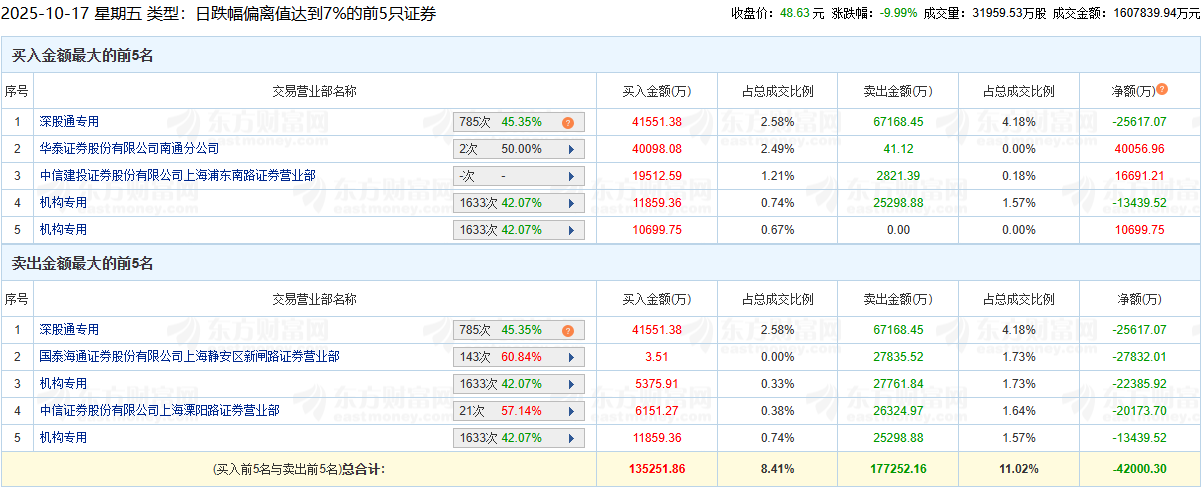The image size is (1202, 488).
Task: Click 深股通专用 name in the buy table
Action: 70,121
